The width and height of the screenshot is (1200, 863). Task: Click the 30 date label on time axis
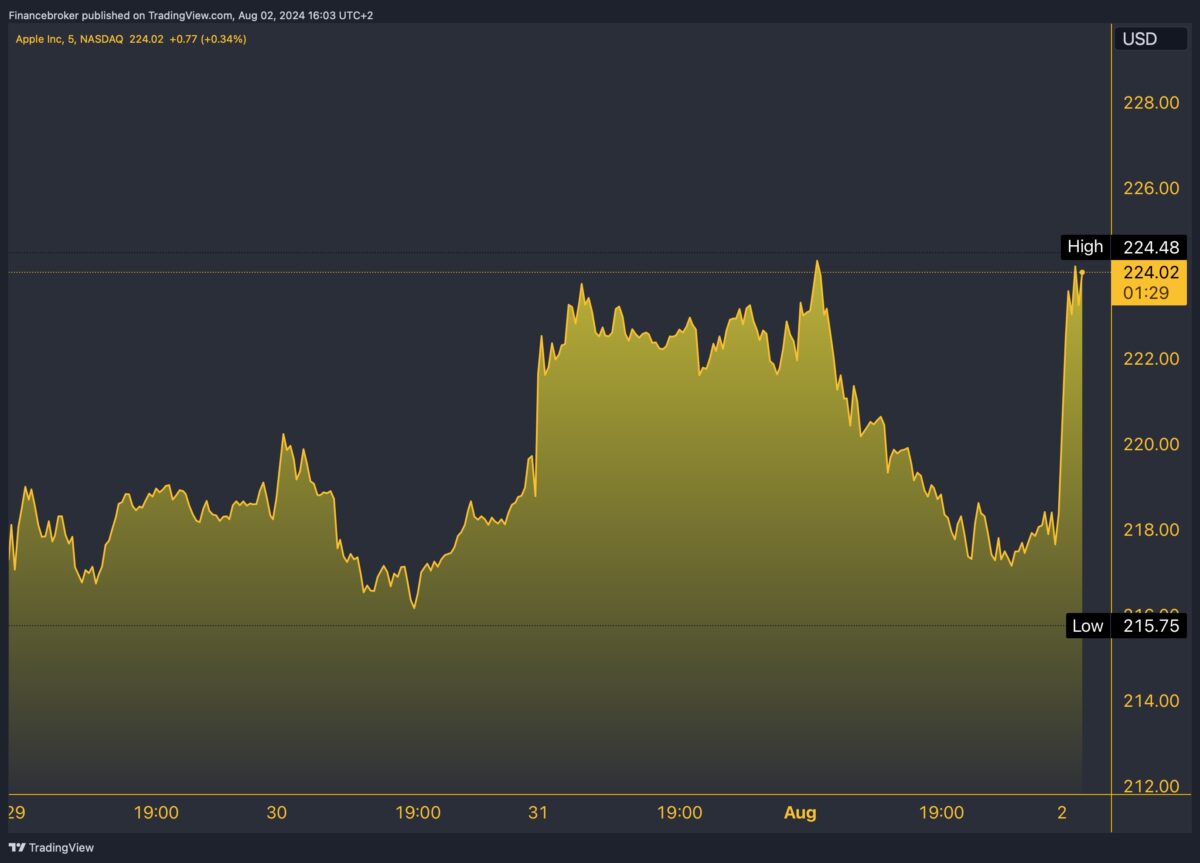(x=277, y=813)
